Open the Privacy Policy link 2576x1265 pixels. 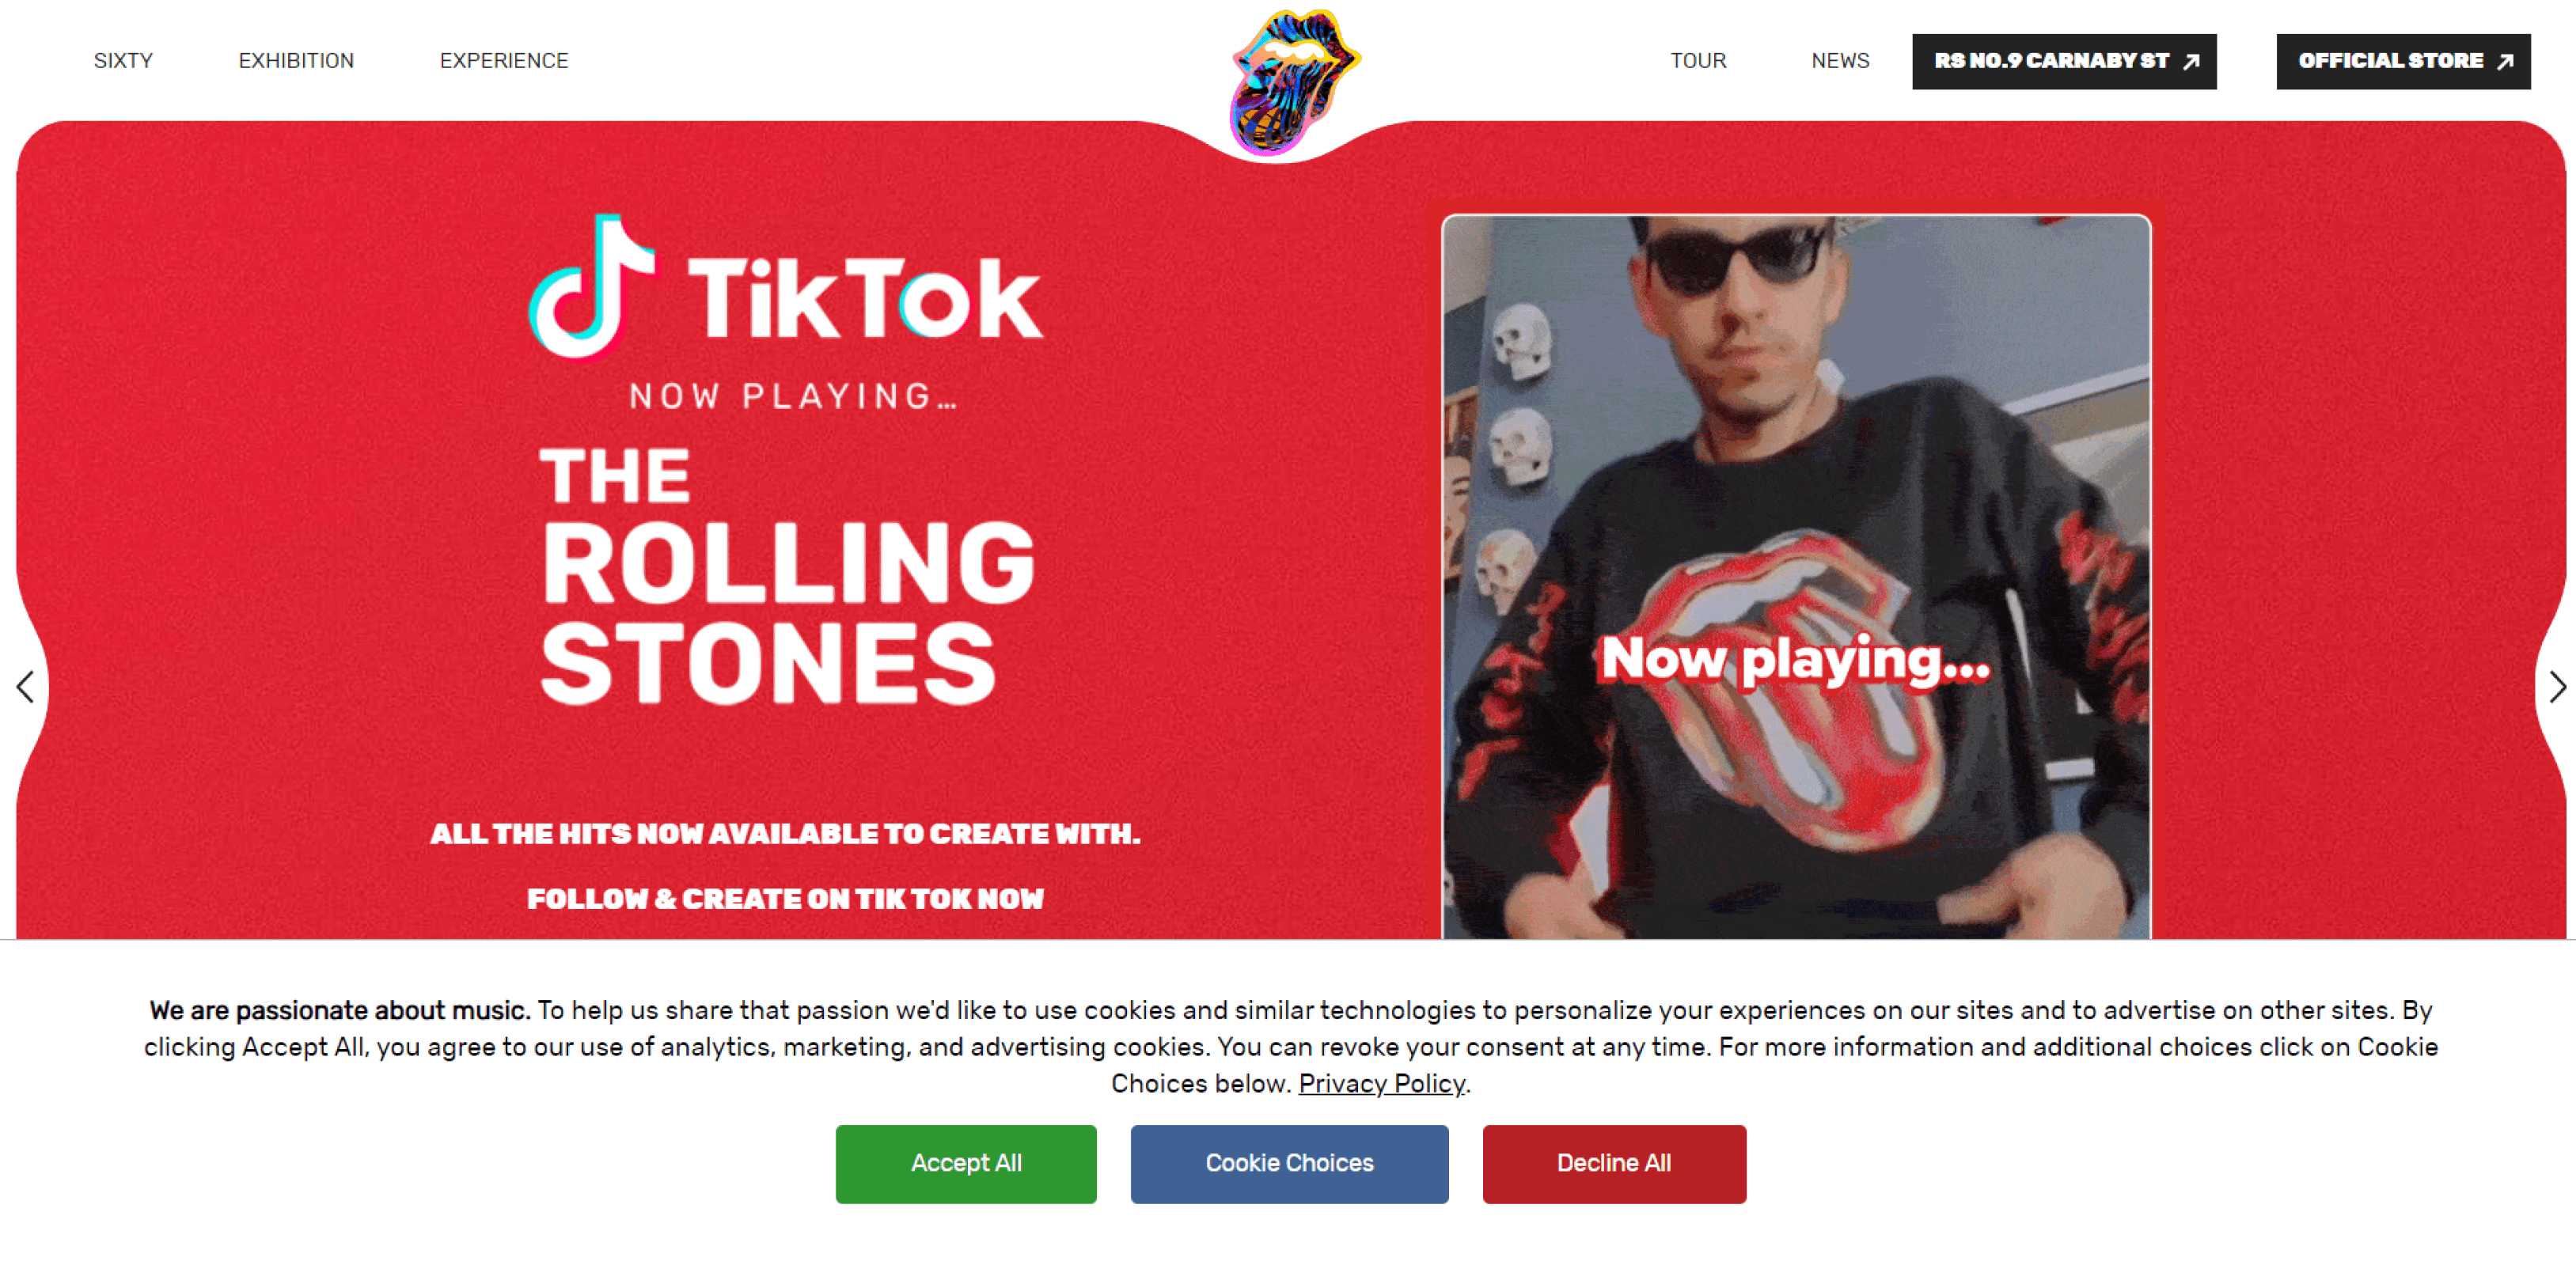(1381, 1084)
